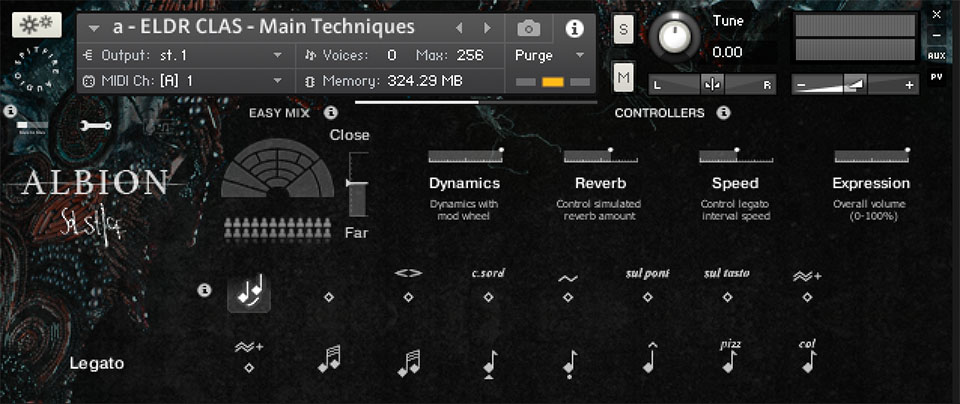
Task: Select the wavy-line vibrato articulation
Action: 568,286
